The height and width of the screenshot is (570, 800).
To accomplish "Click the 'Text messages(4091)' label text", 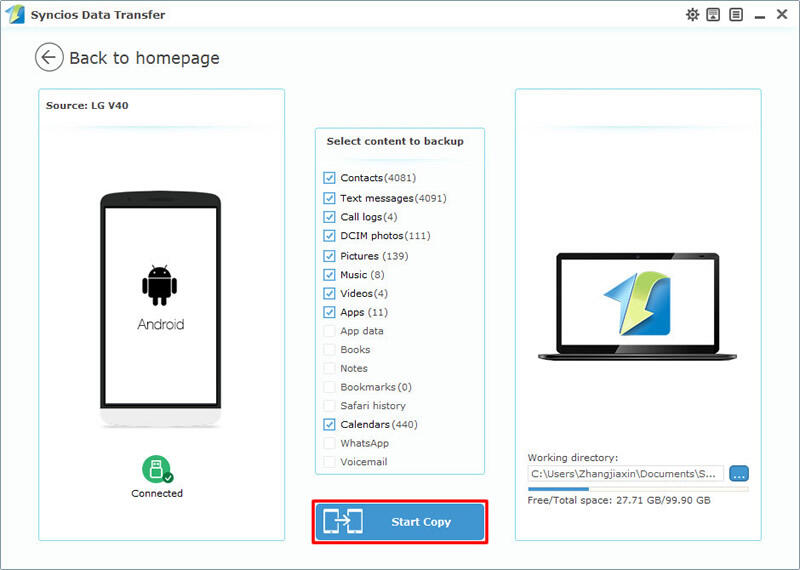I will 393,198.
